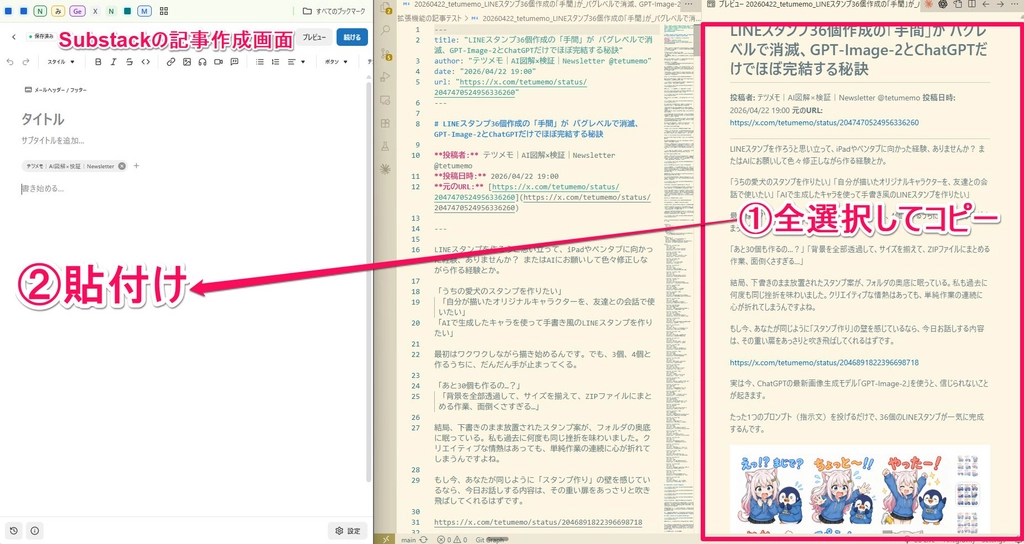Open version history clock icon at bottom
The width and height of the screenshot is (1024, 544).
pos(14,531)
